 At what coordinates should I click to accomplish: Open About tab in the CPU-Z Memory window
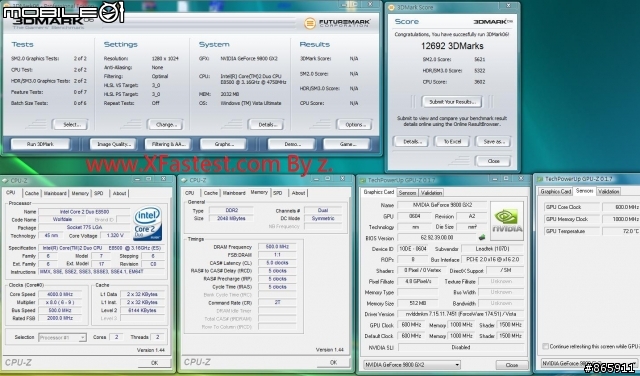click(x=298, y=193)
